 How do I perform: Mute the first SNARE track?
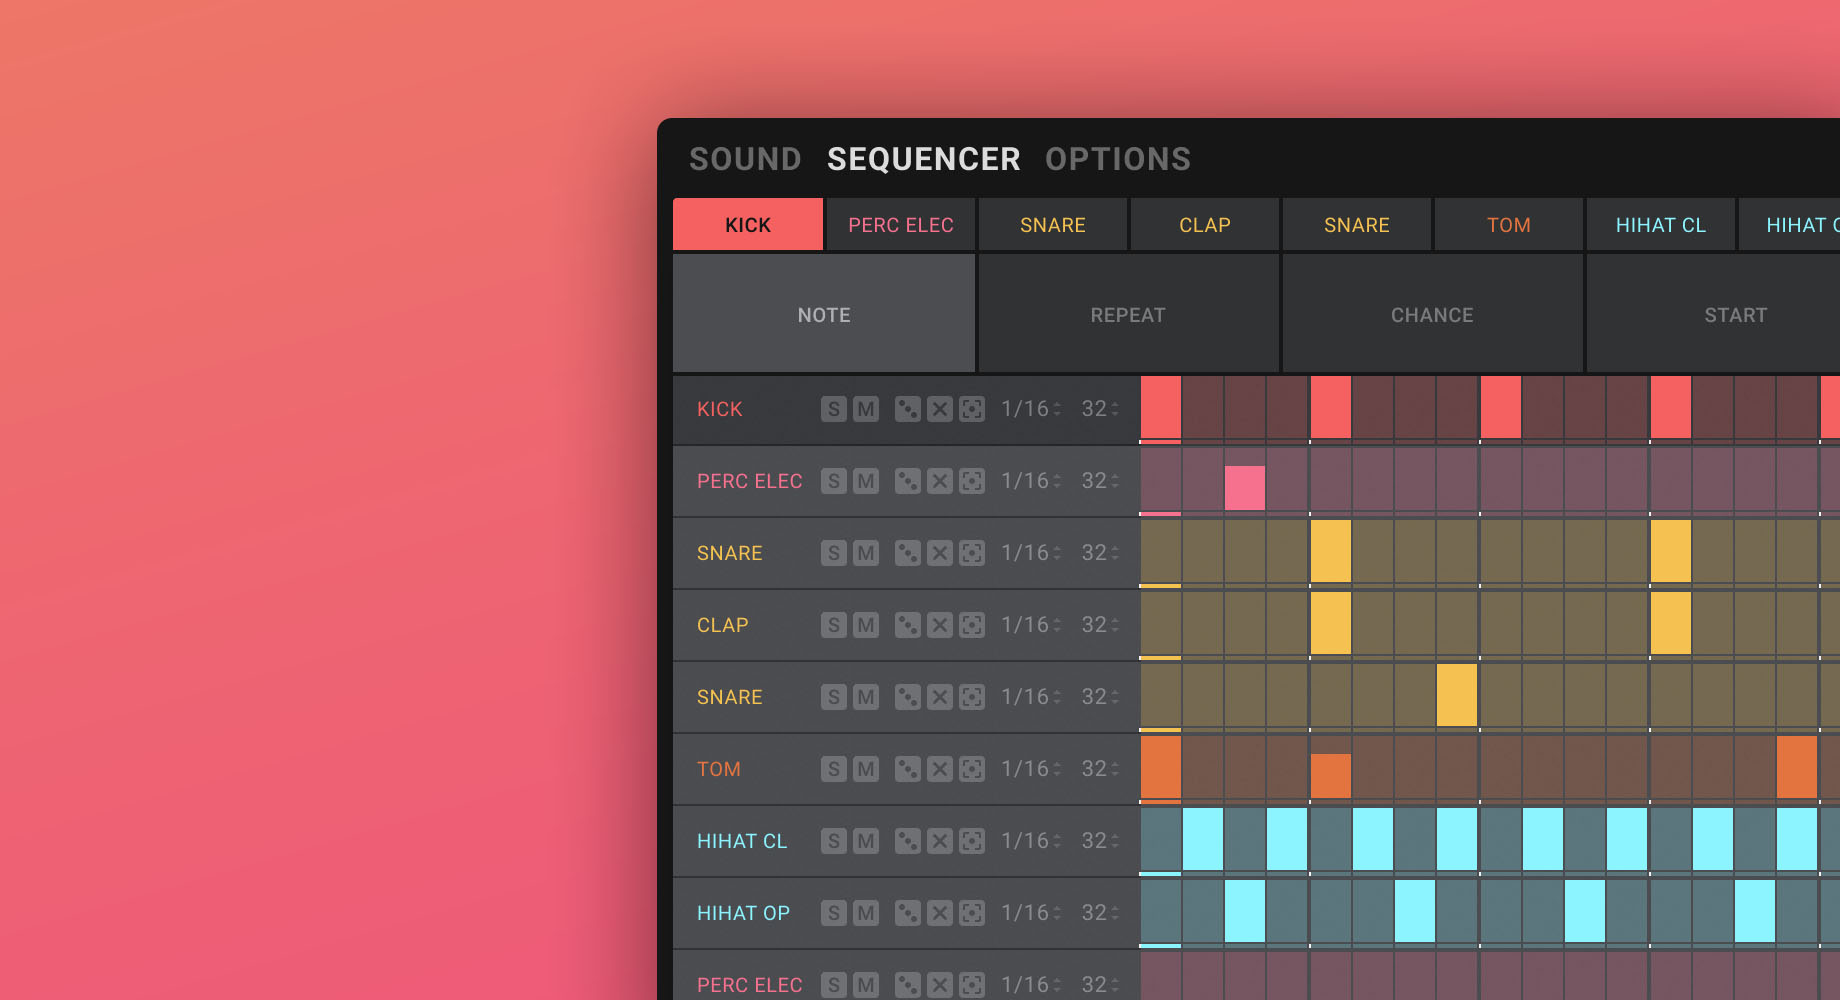[866, 553]
